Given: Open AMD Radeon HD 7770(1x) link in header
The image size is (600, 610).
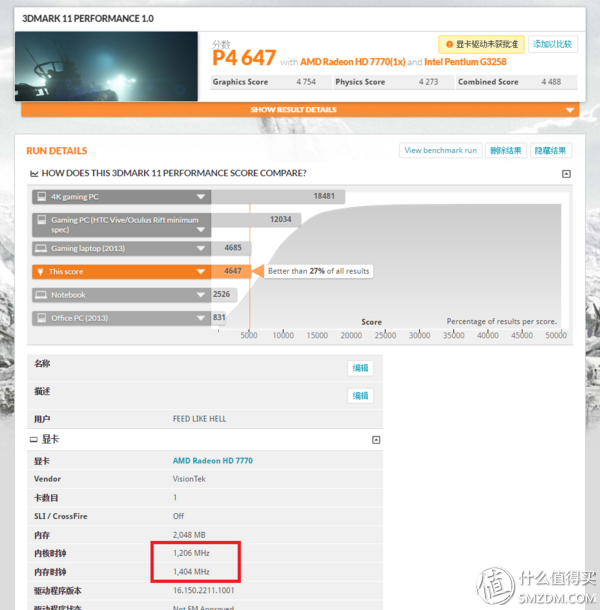Looking at the screenshot, I should tap(353, 62).
